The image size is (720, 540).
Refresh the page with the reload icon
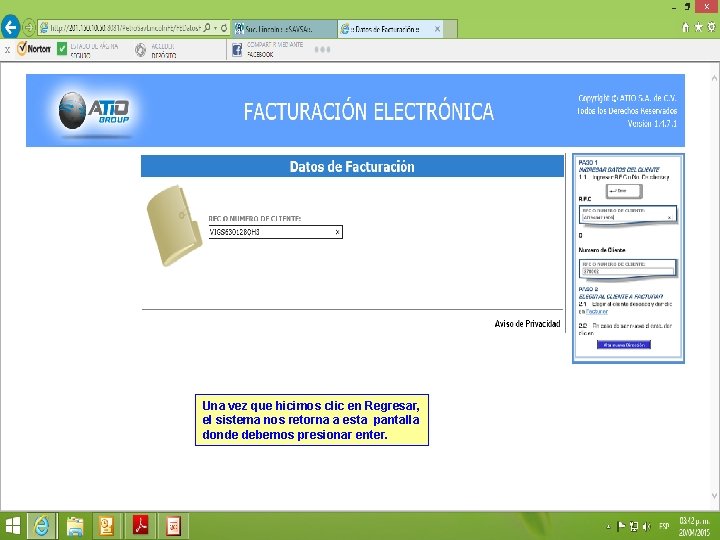coord(224,28)
